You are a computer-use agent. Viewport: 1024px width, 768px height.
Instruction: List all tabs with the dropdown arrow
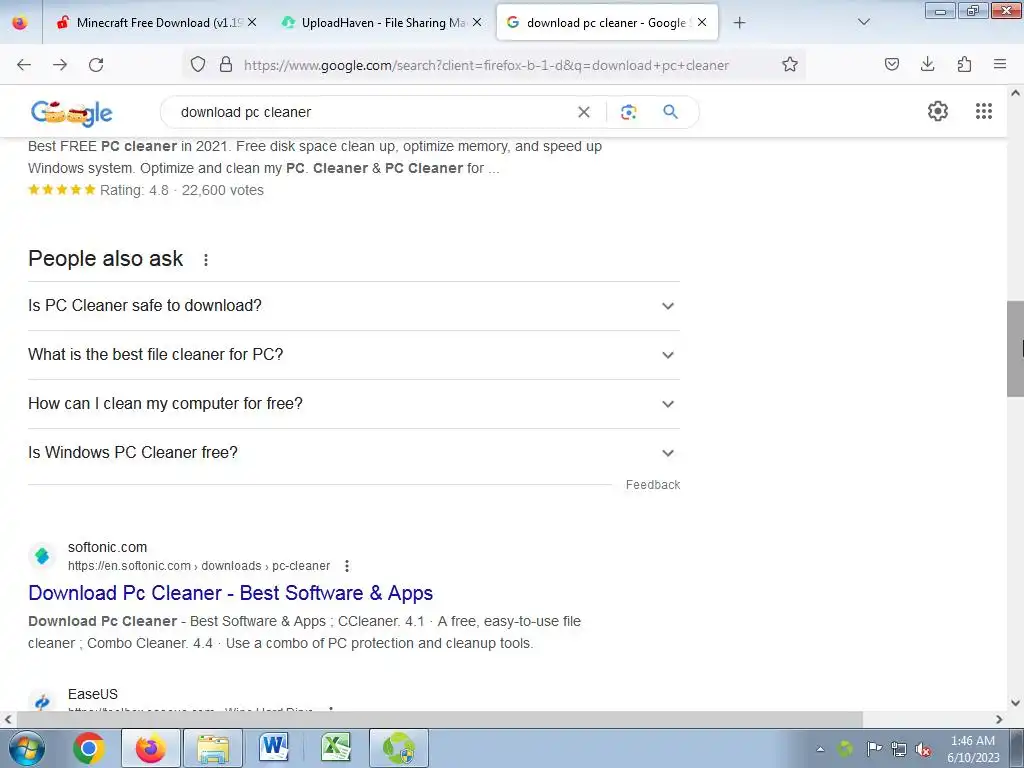coord(864,22)
